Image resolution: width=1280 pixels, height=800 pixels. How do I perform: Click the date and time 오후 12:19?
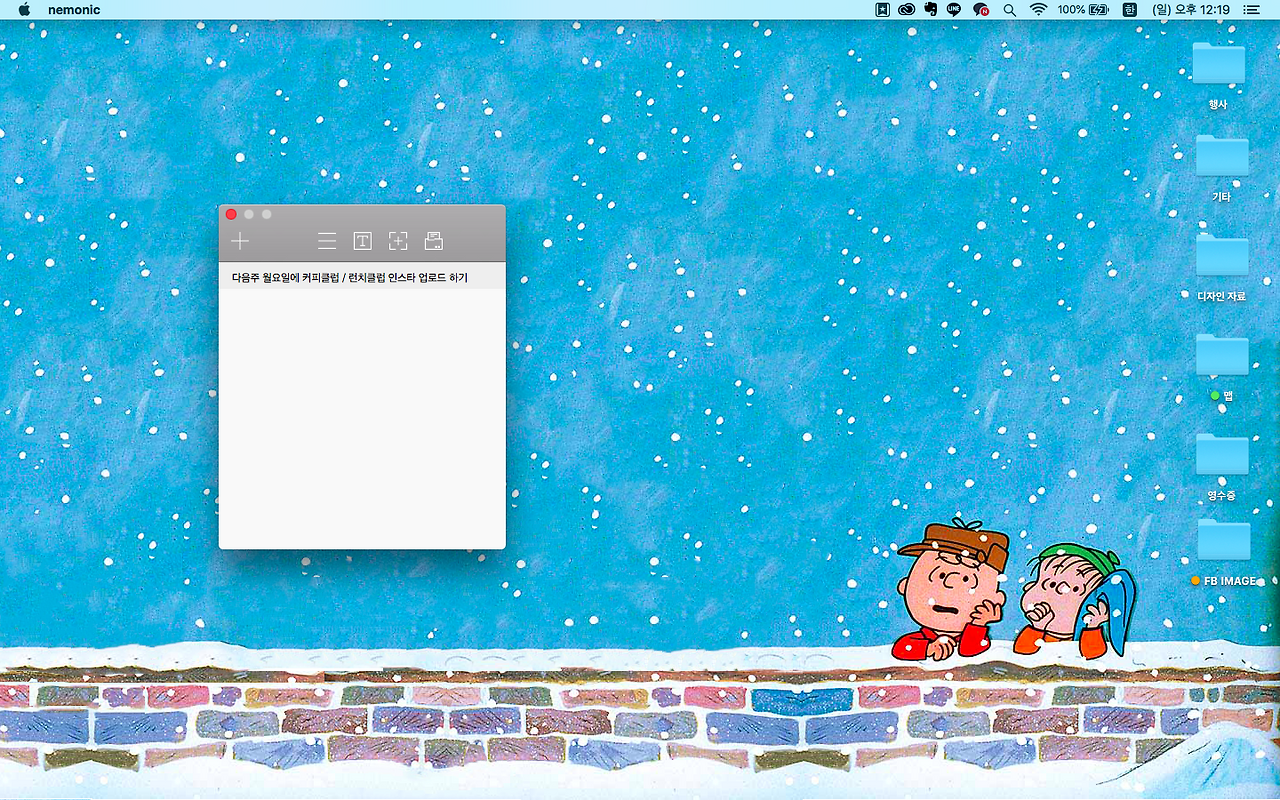pos(1190,9)
